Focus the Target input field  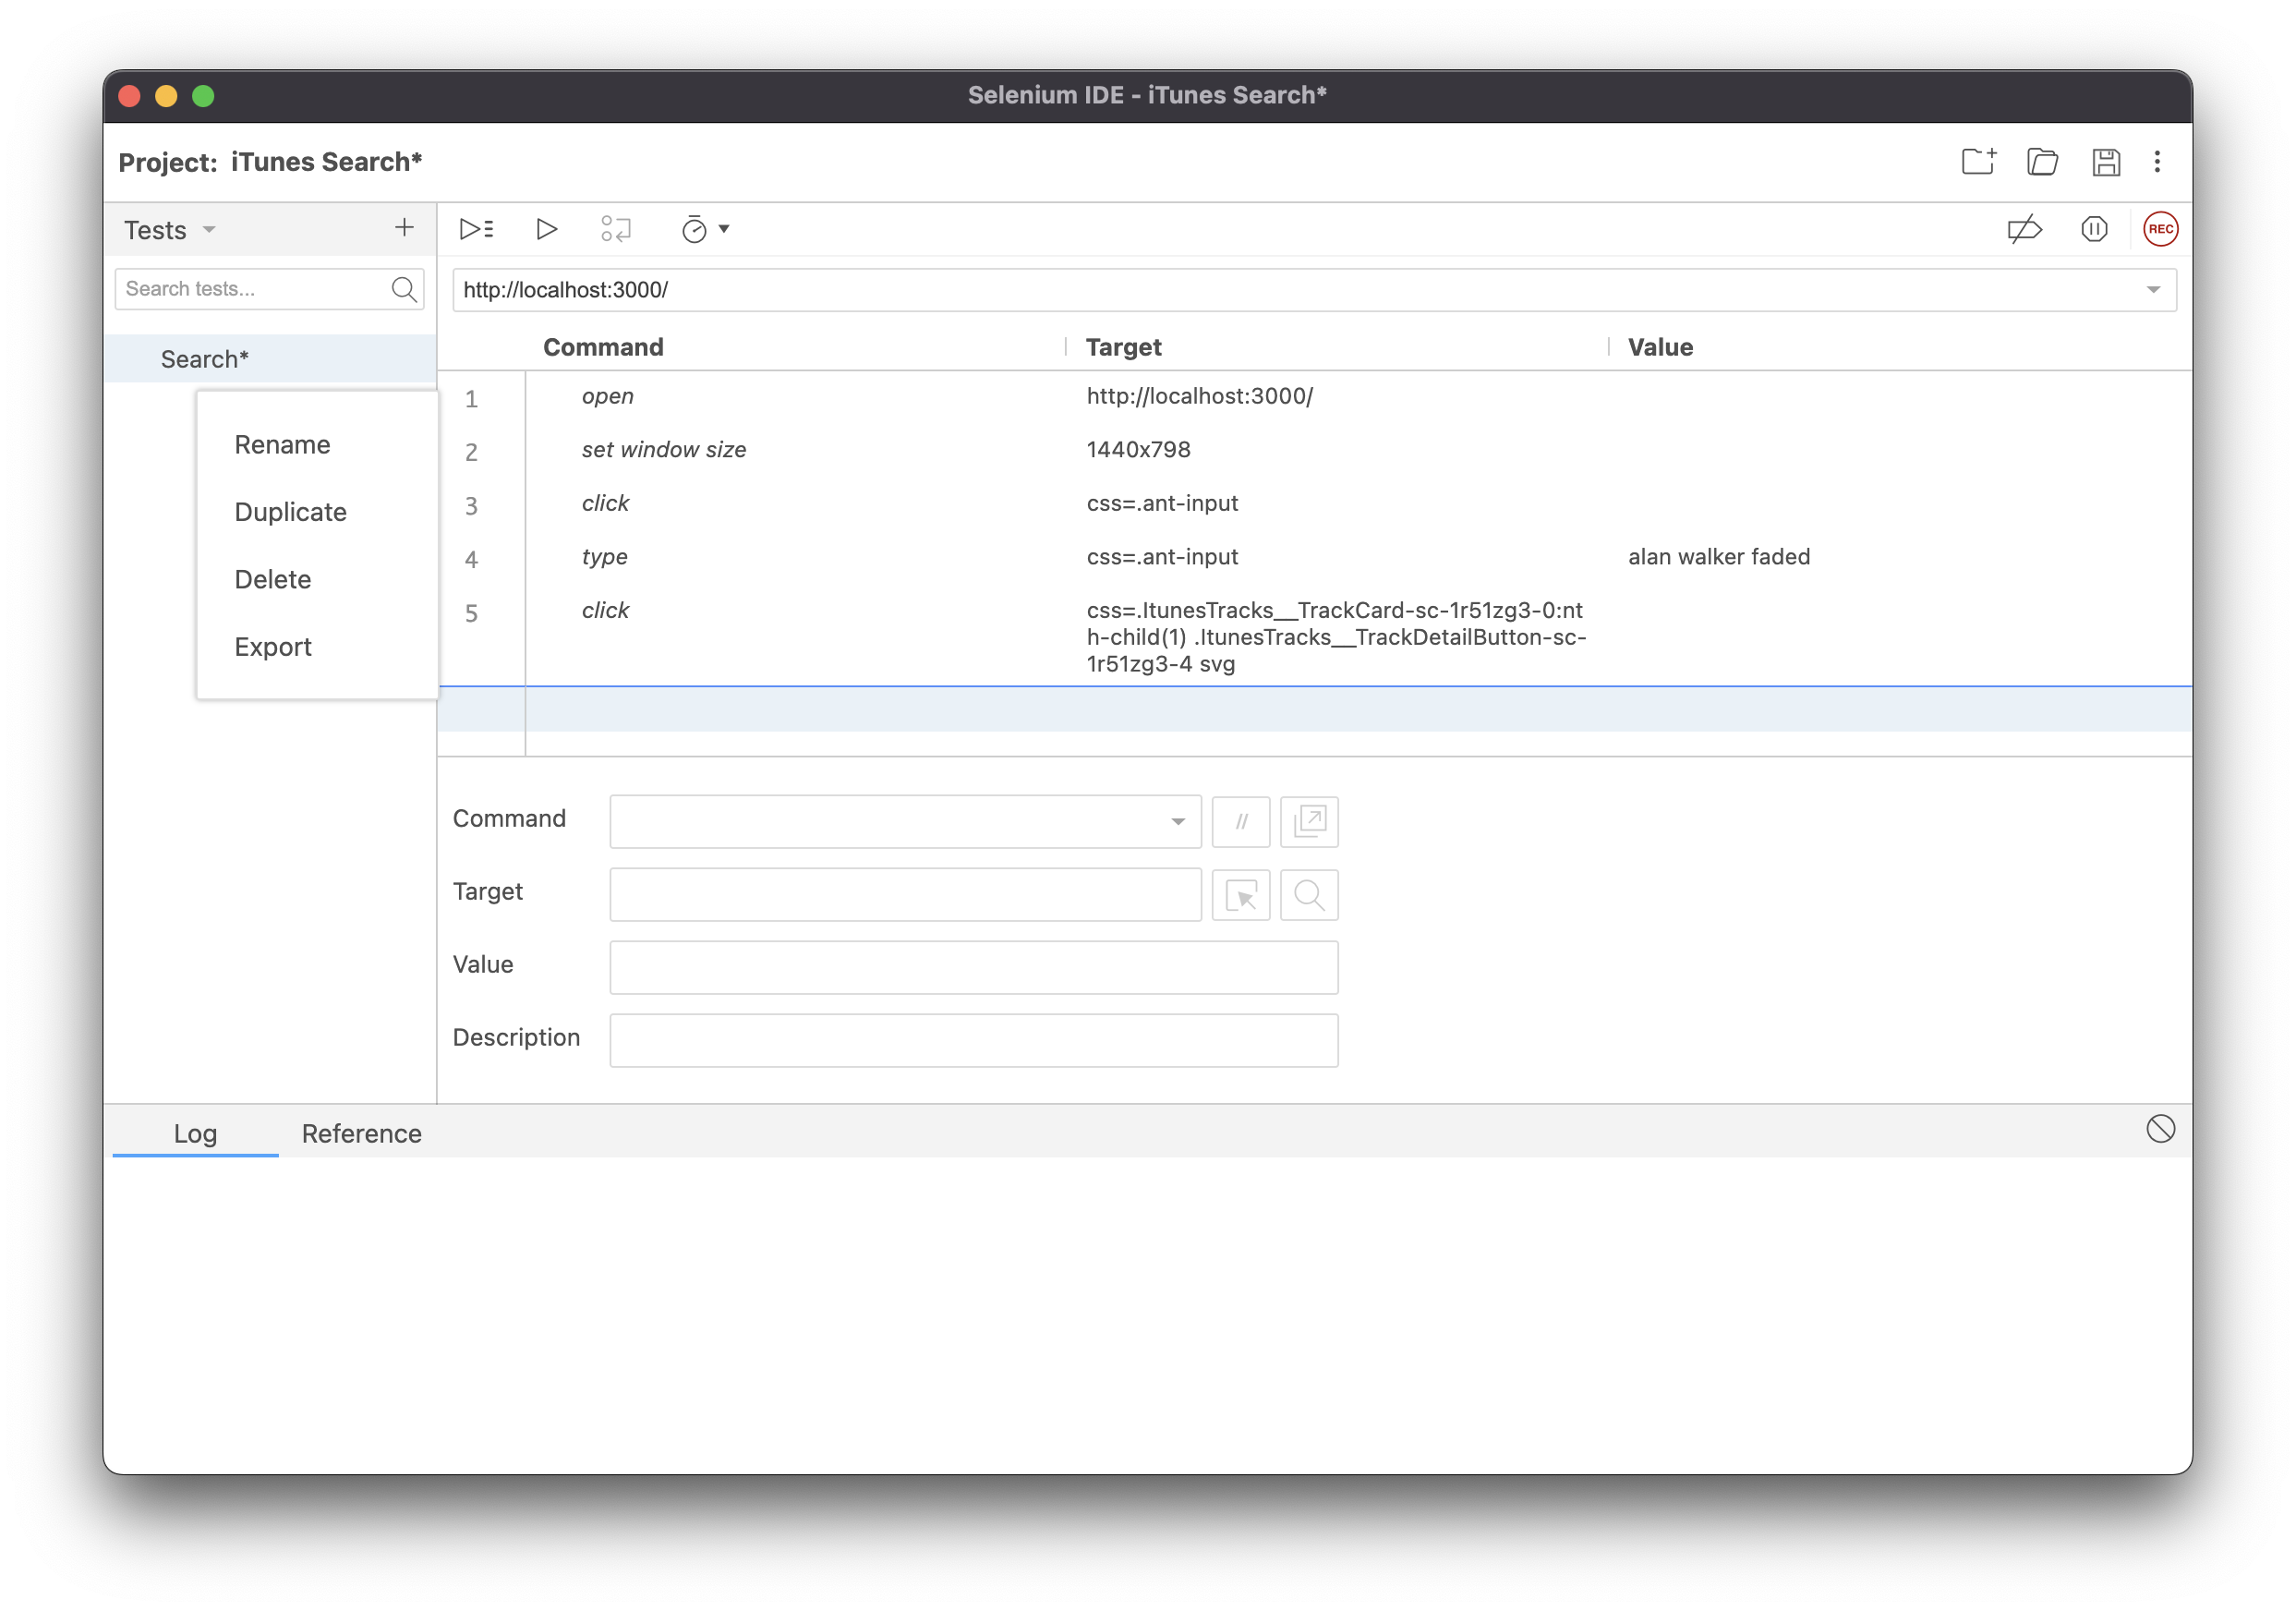[905, 894]
